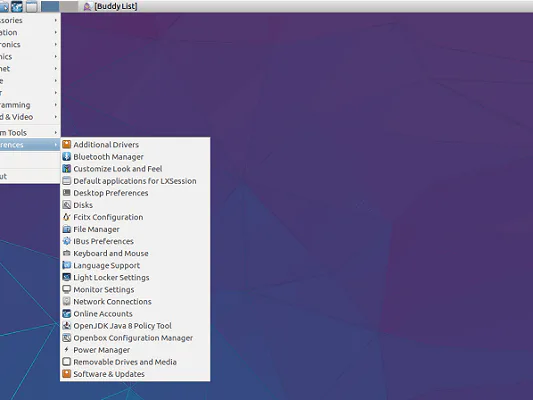Click the Network Connections icon

[67, 301]
